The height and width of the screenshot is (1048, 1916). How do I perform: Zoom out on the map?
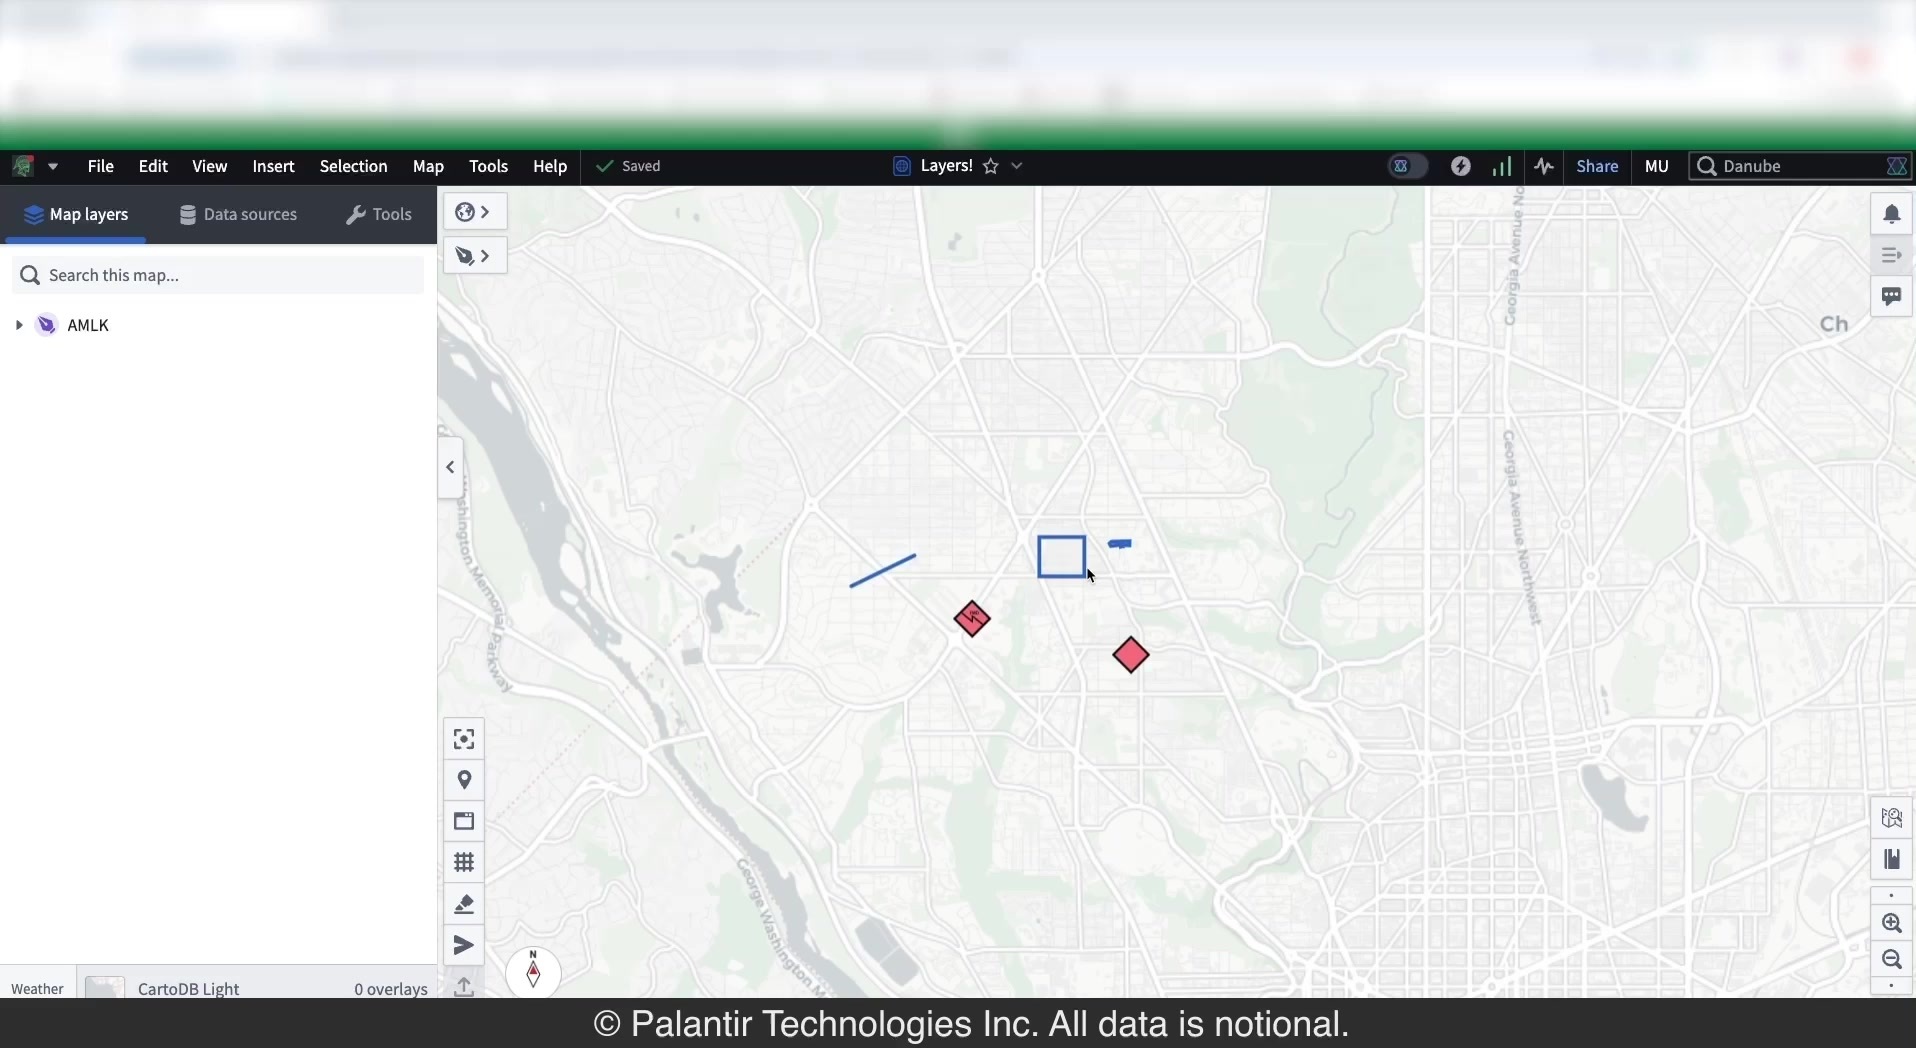(x=1892, y=960)
